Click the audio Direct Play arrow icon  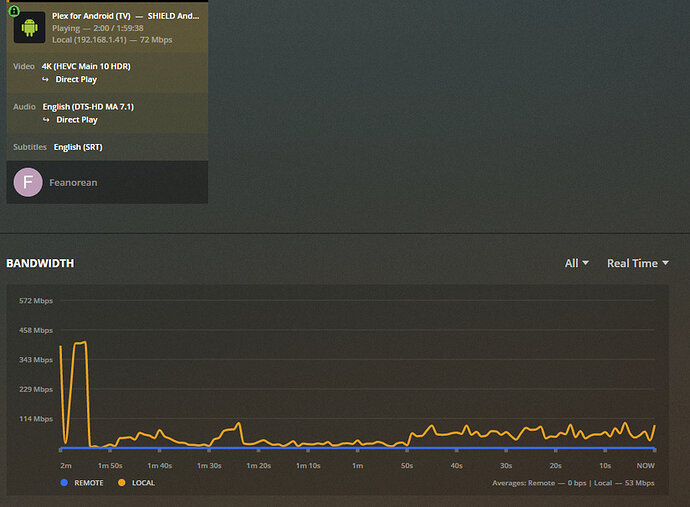pos(46,120)
